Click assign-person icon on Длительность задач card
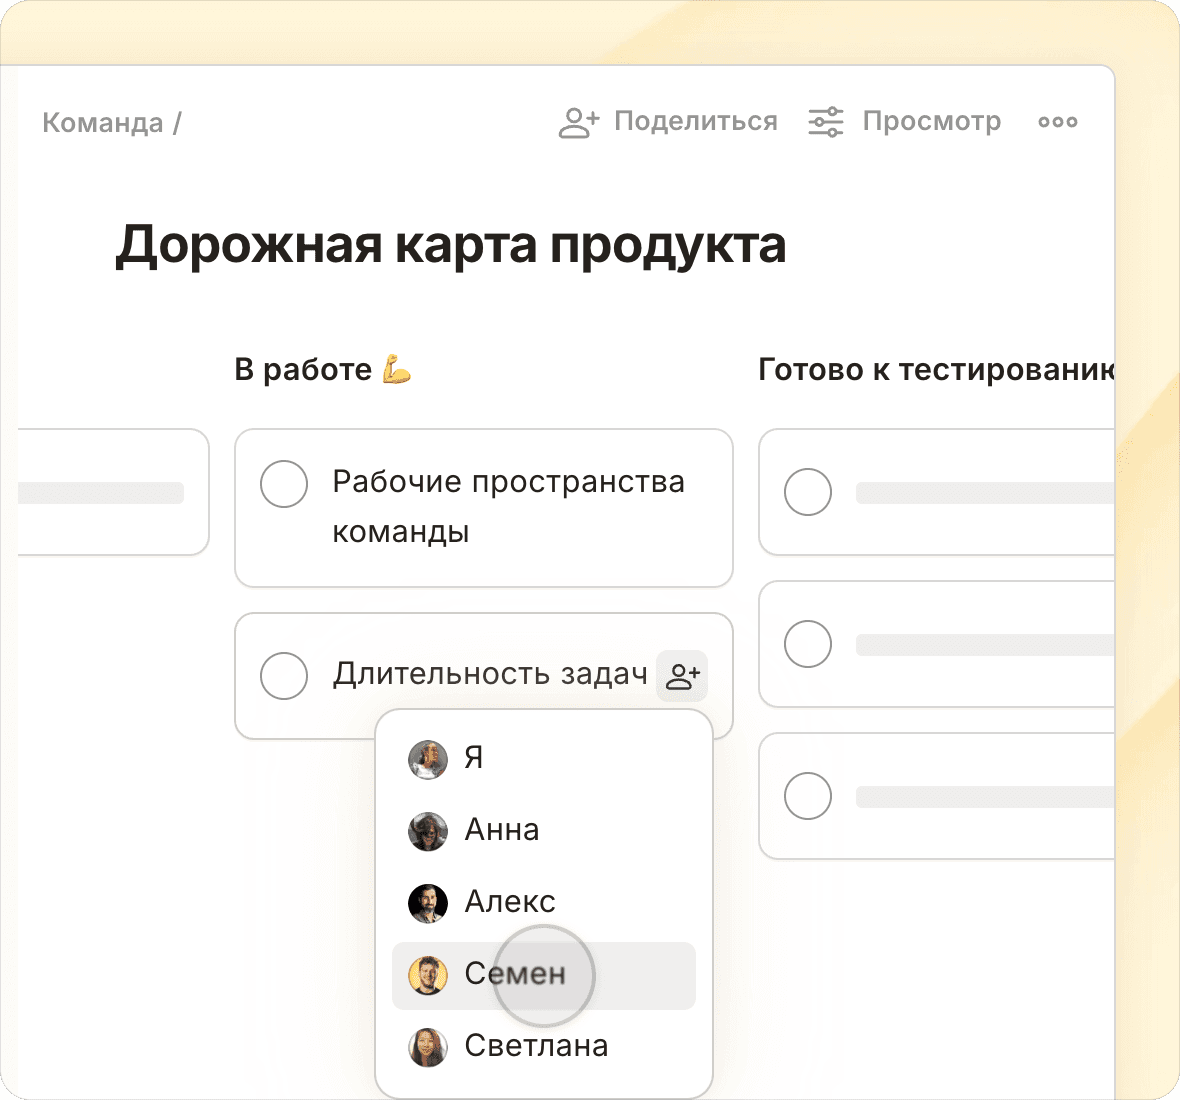The image size is (1180, 1100). [682, 676]
